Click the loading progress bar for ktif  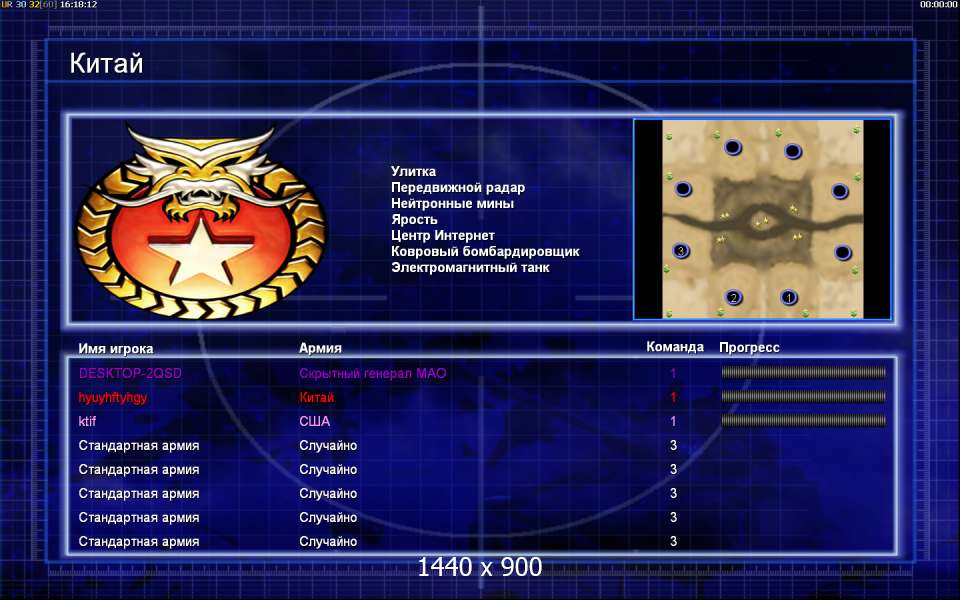coord(803,421)
